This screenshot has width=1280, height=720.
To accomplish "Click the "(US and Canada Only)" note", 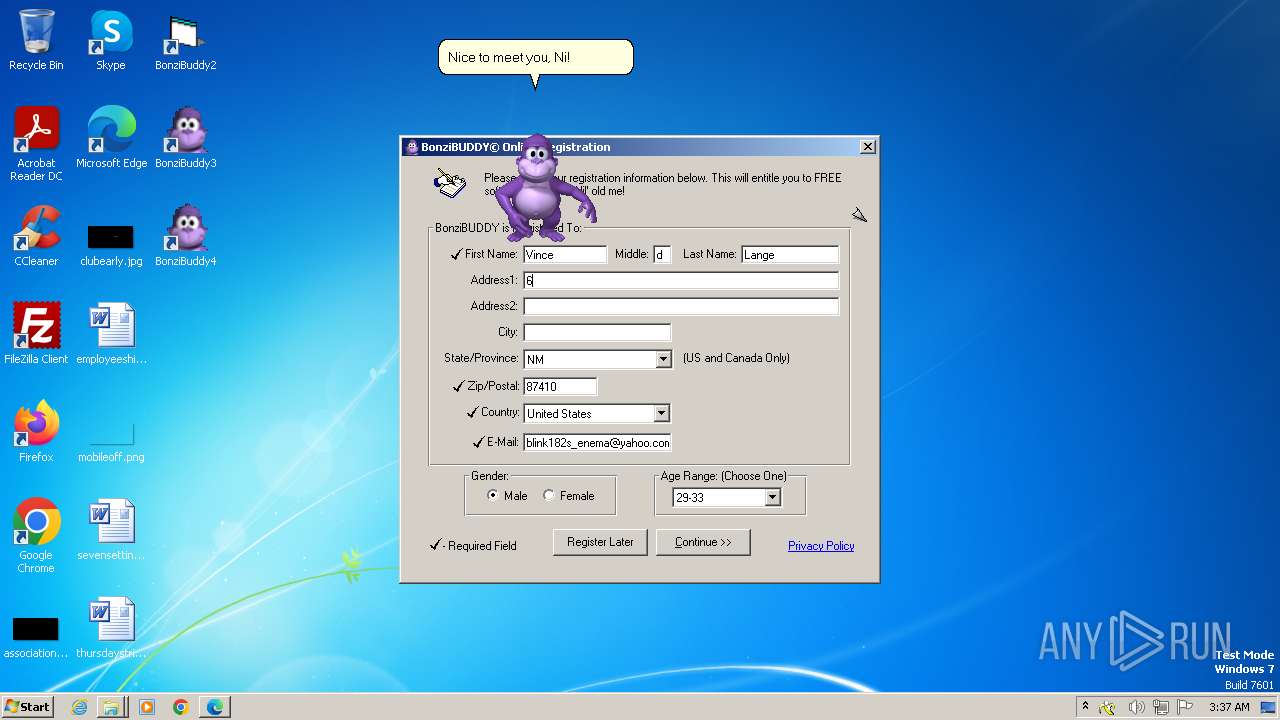I will point(736,358).
